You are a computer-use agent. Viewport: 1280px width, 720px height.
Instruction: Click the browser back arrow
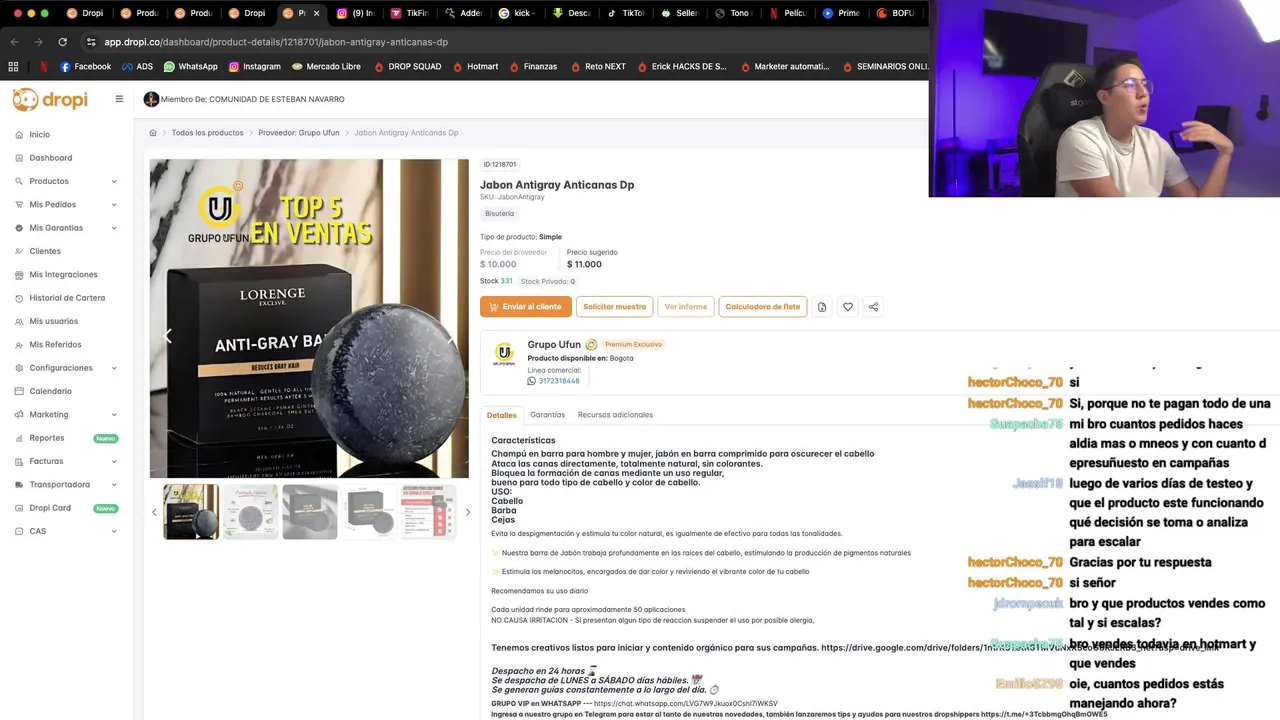(x=14, y=42)
